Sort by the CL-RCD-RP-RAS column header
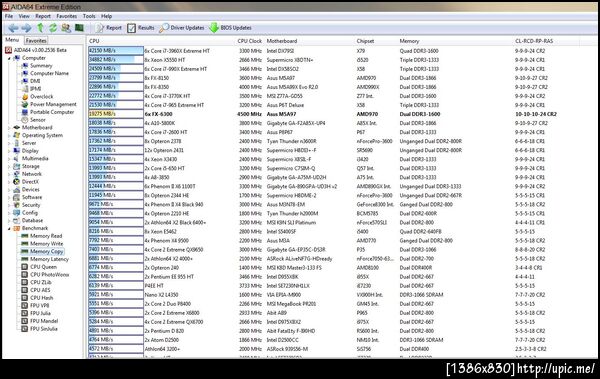600x379 pixels. coord(534,41)
